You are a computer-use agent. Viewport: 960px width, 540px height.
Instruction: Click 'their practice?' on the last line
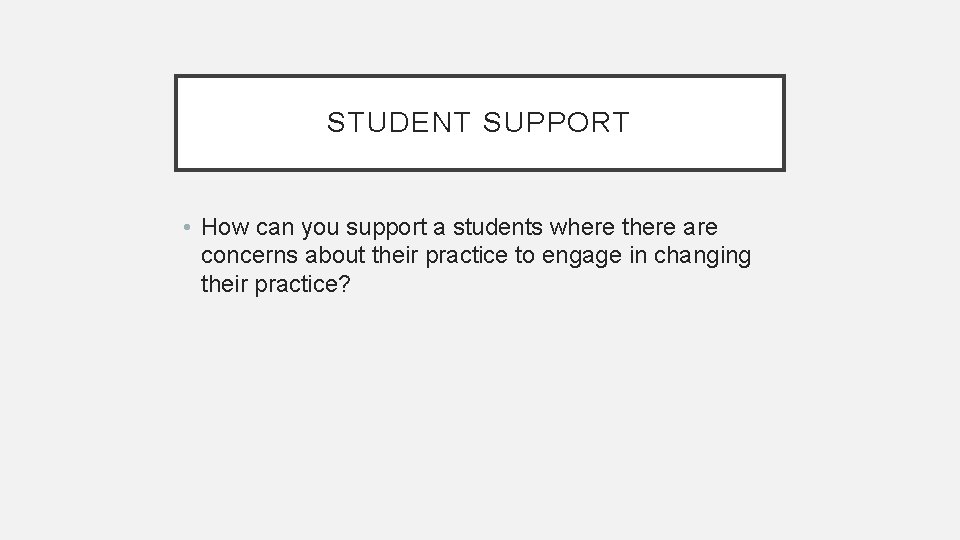click(276, 283)
